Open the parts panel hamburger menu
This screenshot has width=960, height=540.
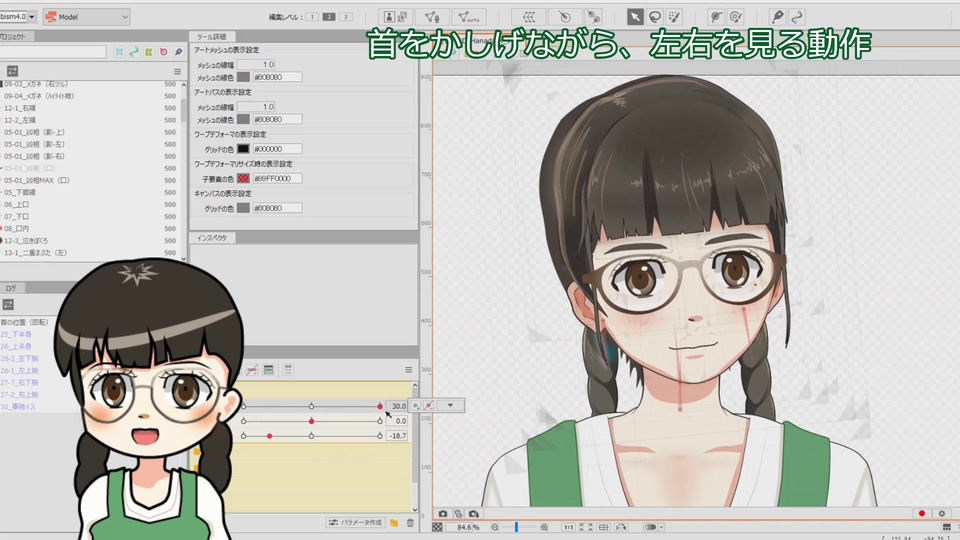177,71
